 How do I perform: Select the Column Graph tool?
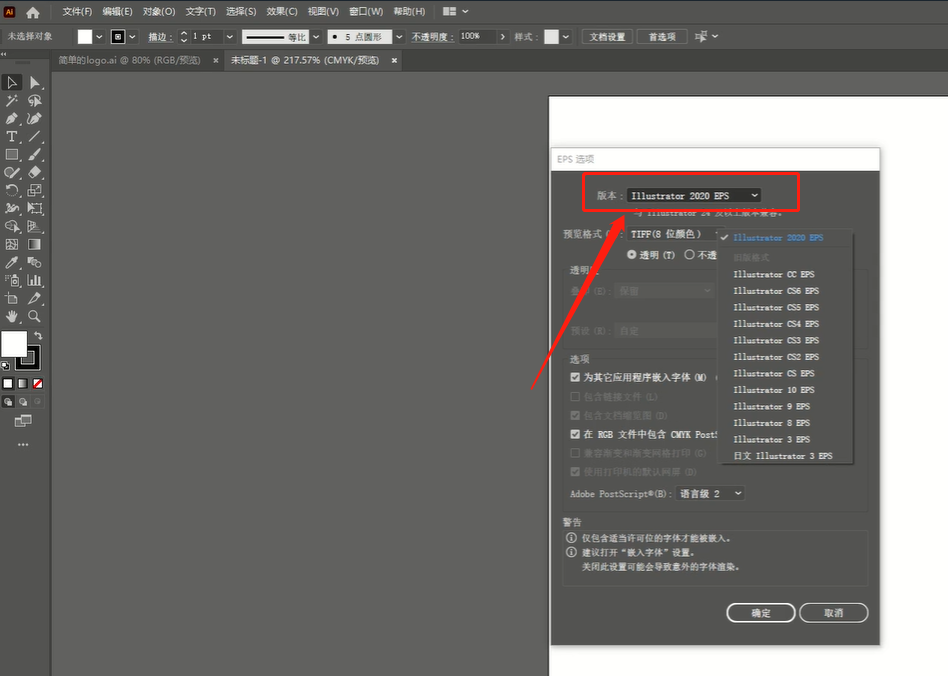[x=34, y=281]
